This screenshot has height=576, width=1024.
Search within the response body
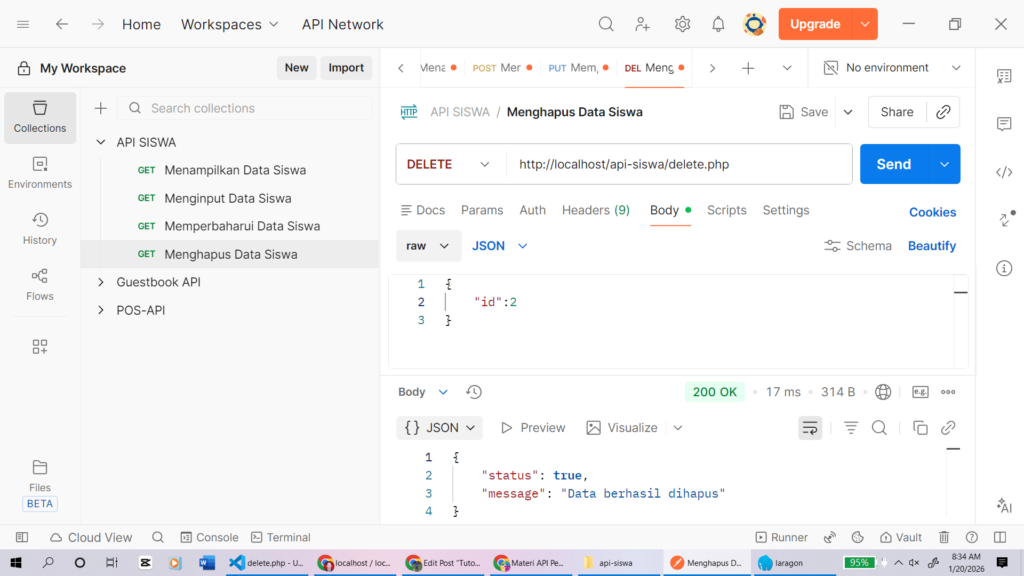[x=879, y=428]
